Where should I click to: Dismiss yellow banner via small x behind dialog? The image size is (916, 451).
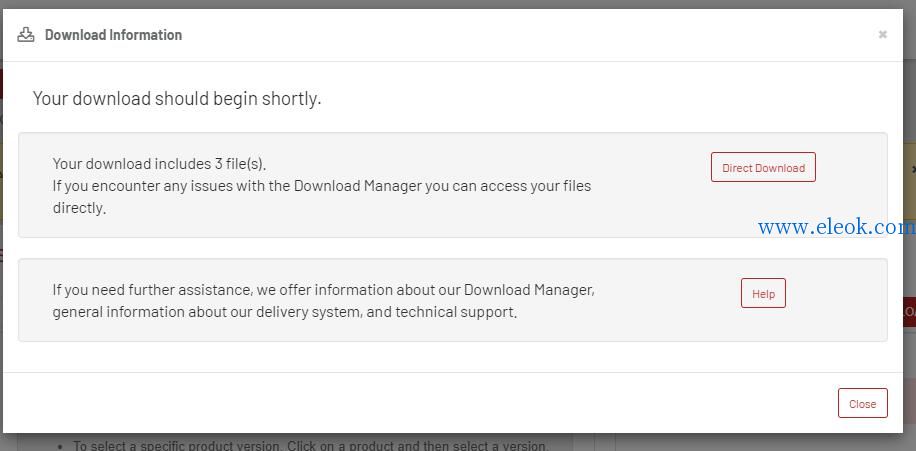tap(913, 169)
